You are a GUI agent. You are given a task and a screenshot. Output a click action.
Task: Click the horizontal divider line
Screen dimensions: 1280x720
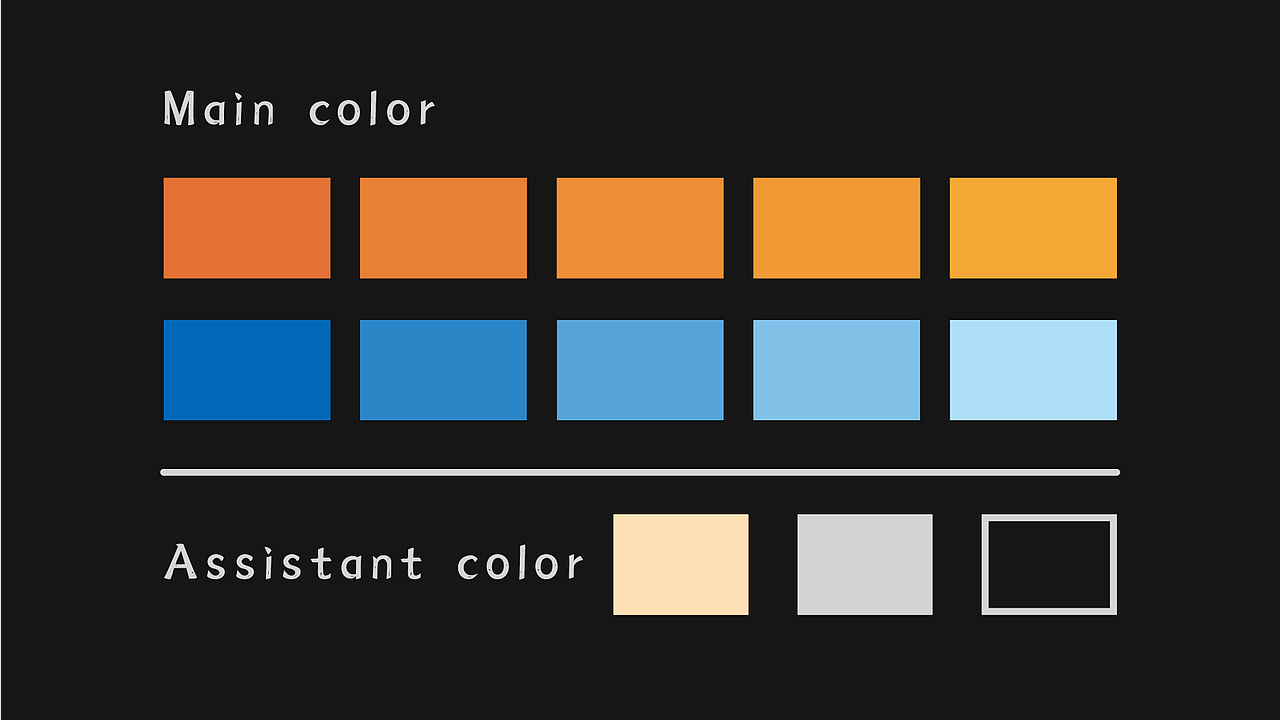coord(640,472)
